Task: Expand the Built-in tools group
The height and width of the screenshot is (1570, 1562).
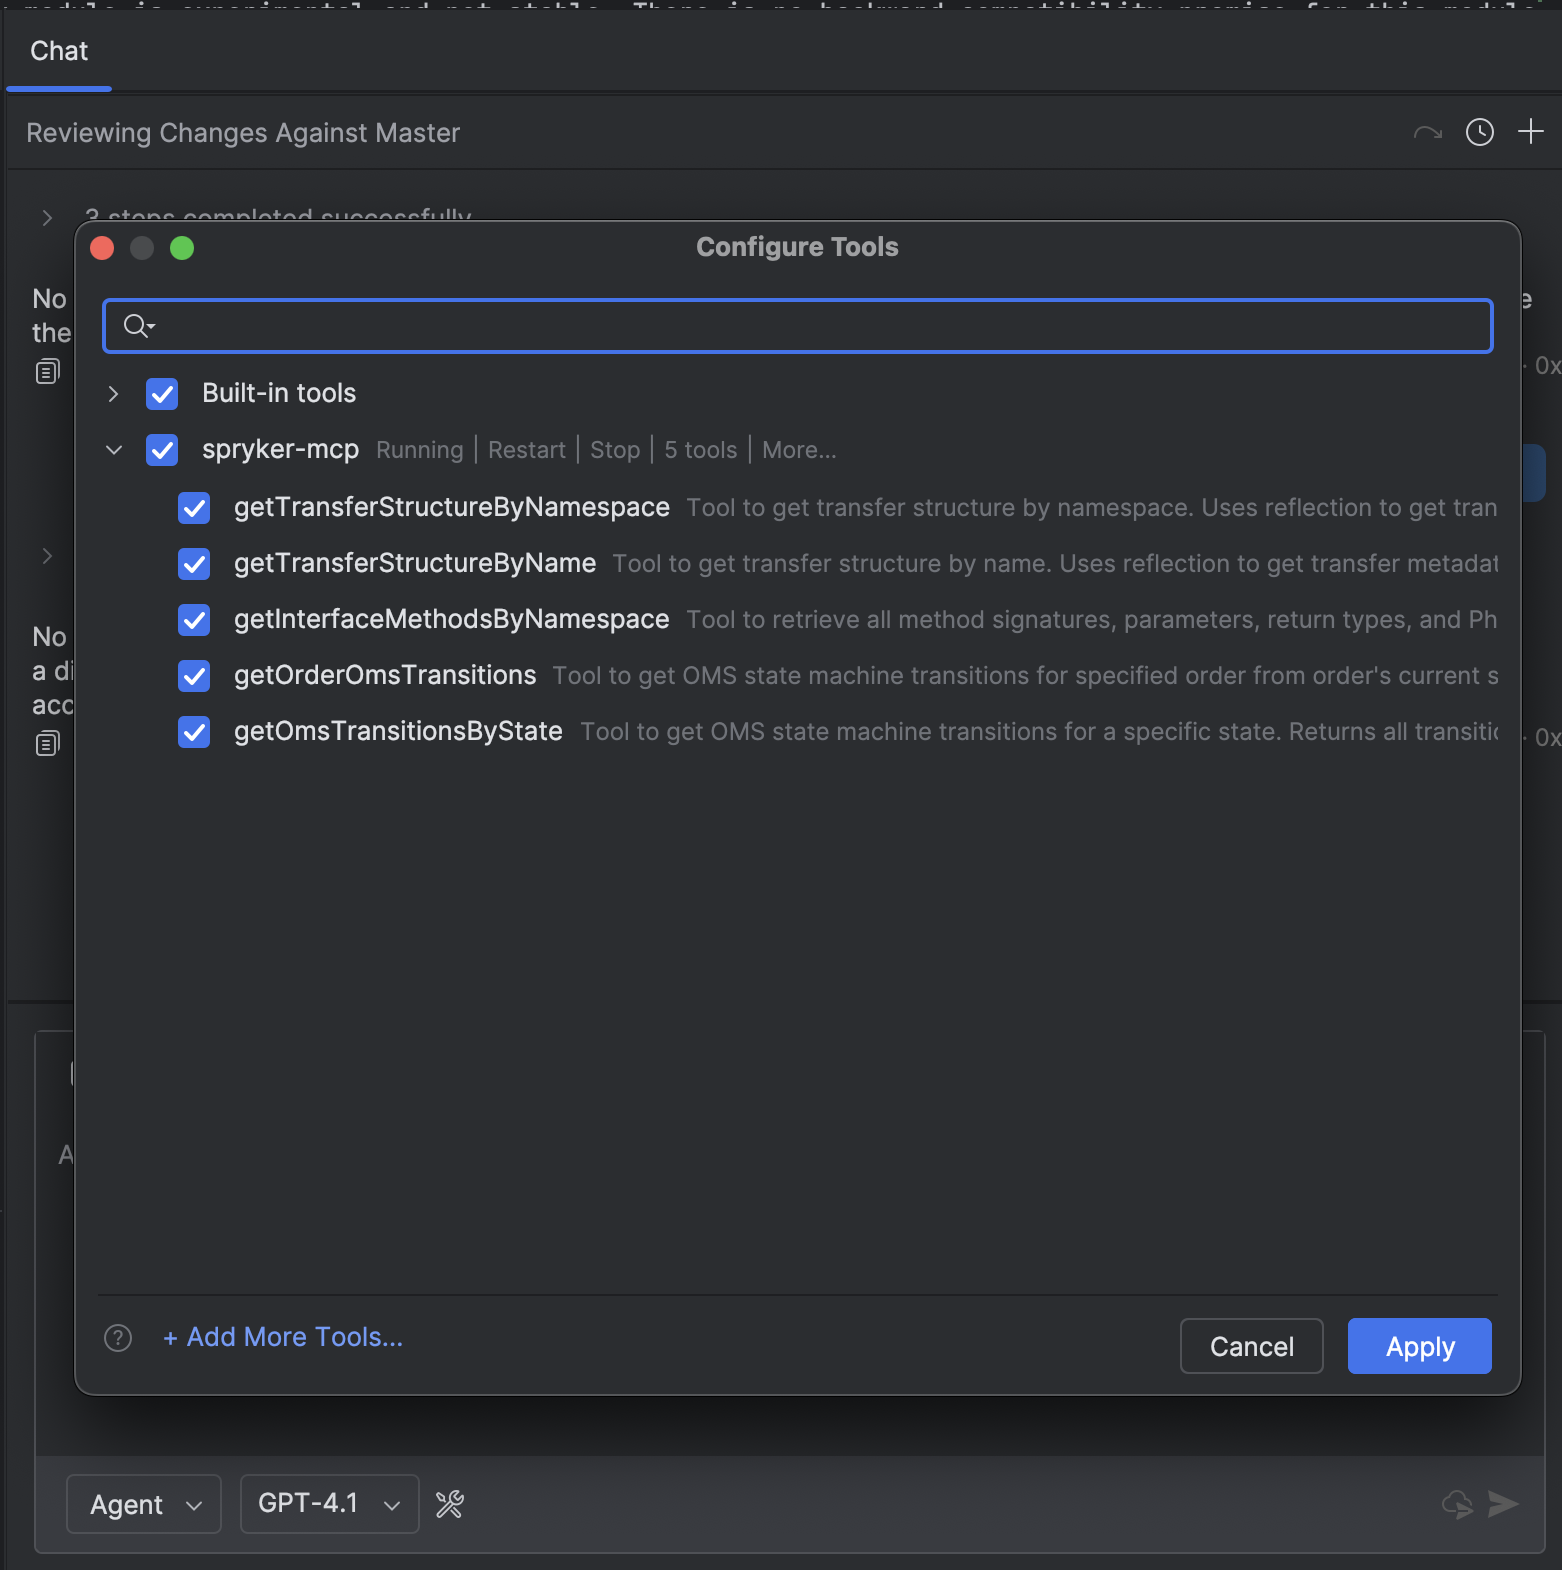Action: [113, 394]
